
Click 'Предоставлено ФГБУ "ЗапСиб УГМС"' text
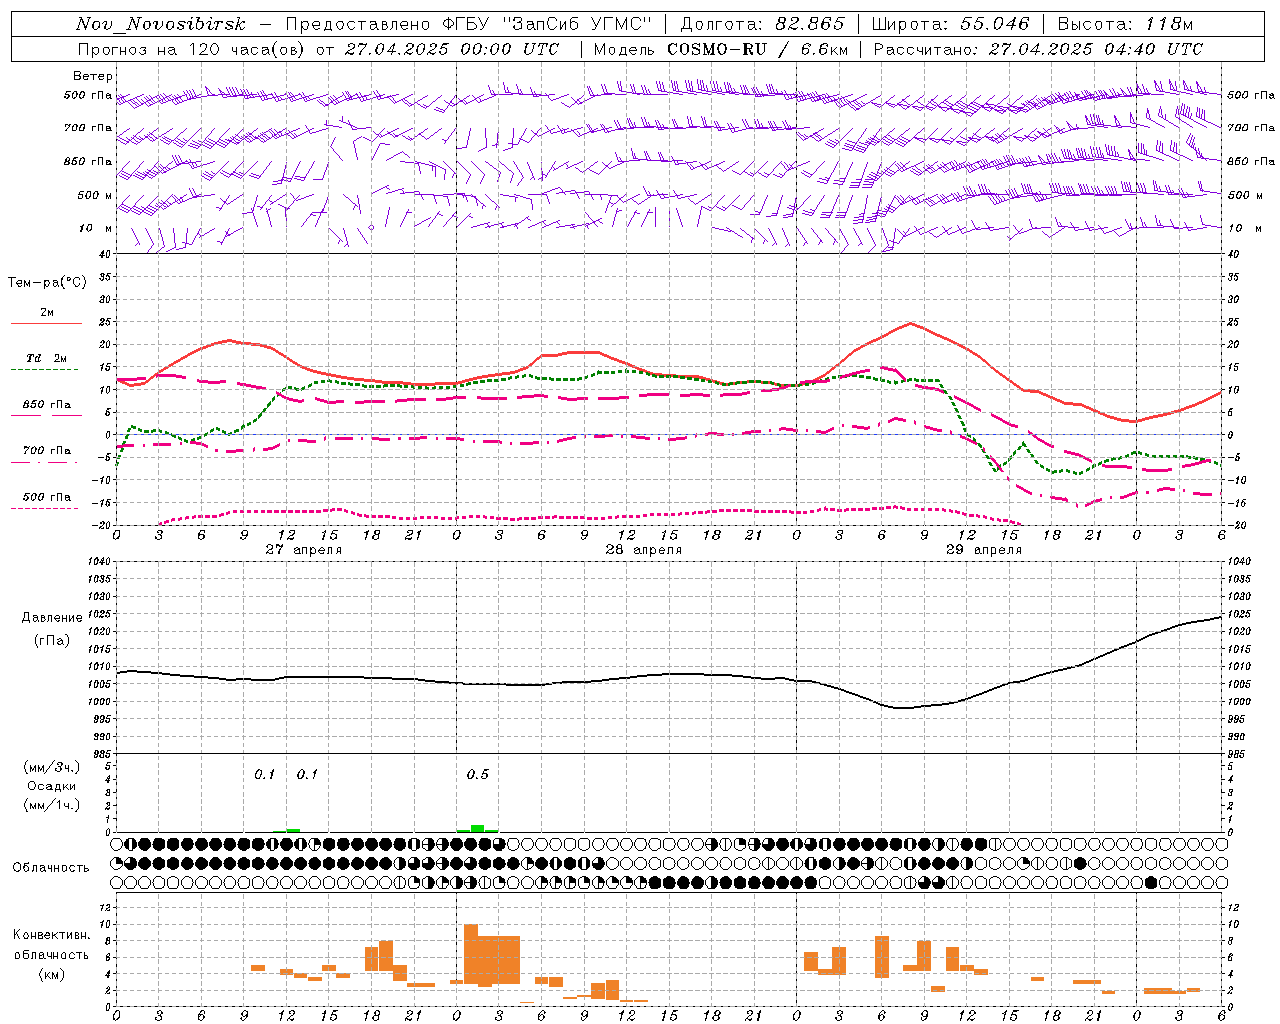click(x=469, y=24)
